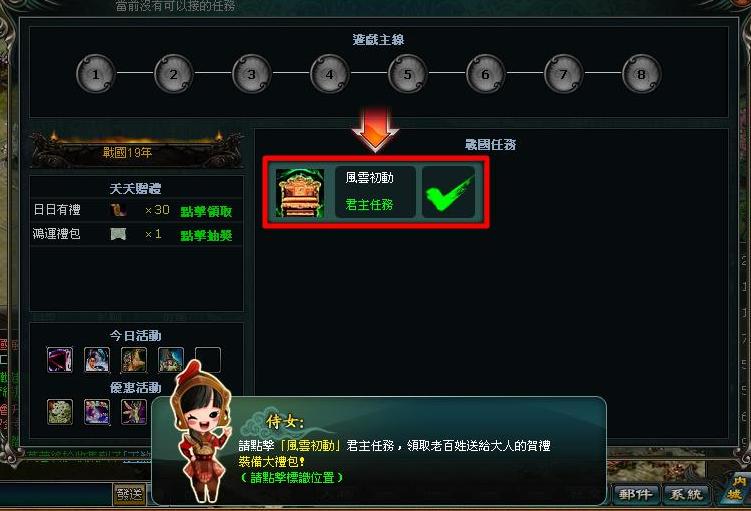The width and height of the screenshot is (751, 511).
Task: Click the green checkmark on 風雲初動 quest
Action: tap(449, 193)
